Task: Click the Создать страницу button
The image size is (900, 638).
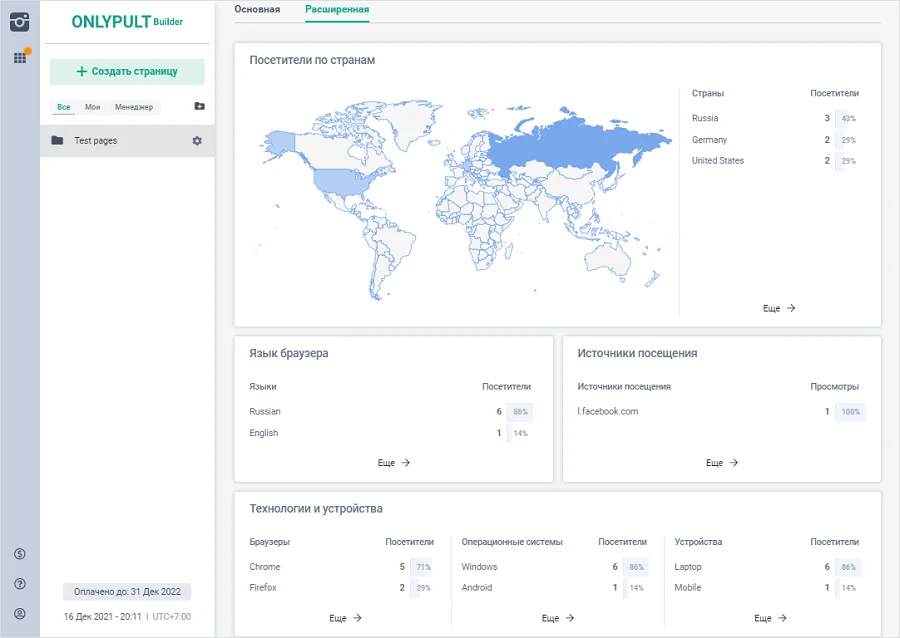Action: click(127, 72)
